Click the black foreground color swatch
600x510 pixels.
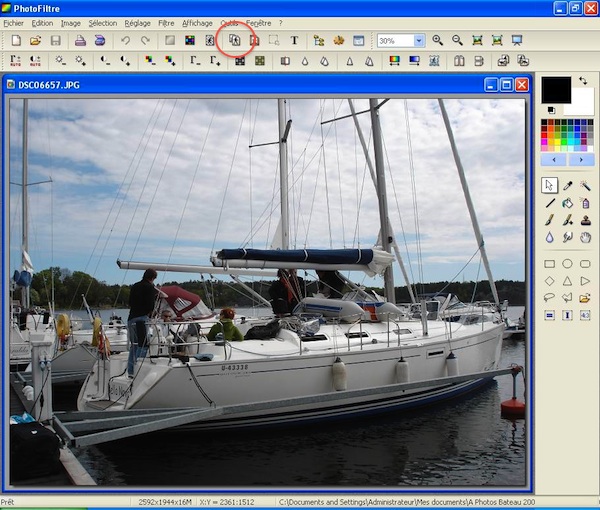pyautogui.click(x=556, y=90)
